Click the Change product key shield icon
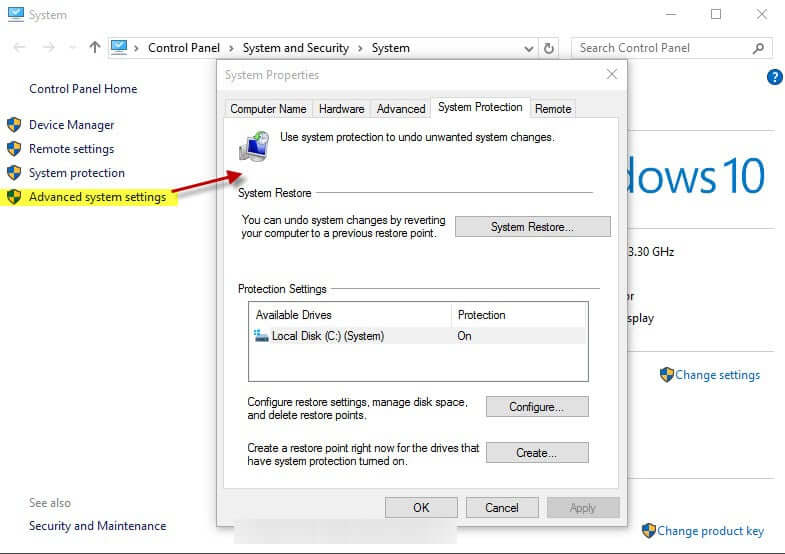Image resolution: width=785 pixels, height=554 pixels. (648, 530)
